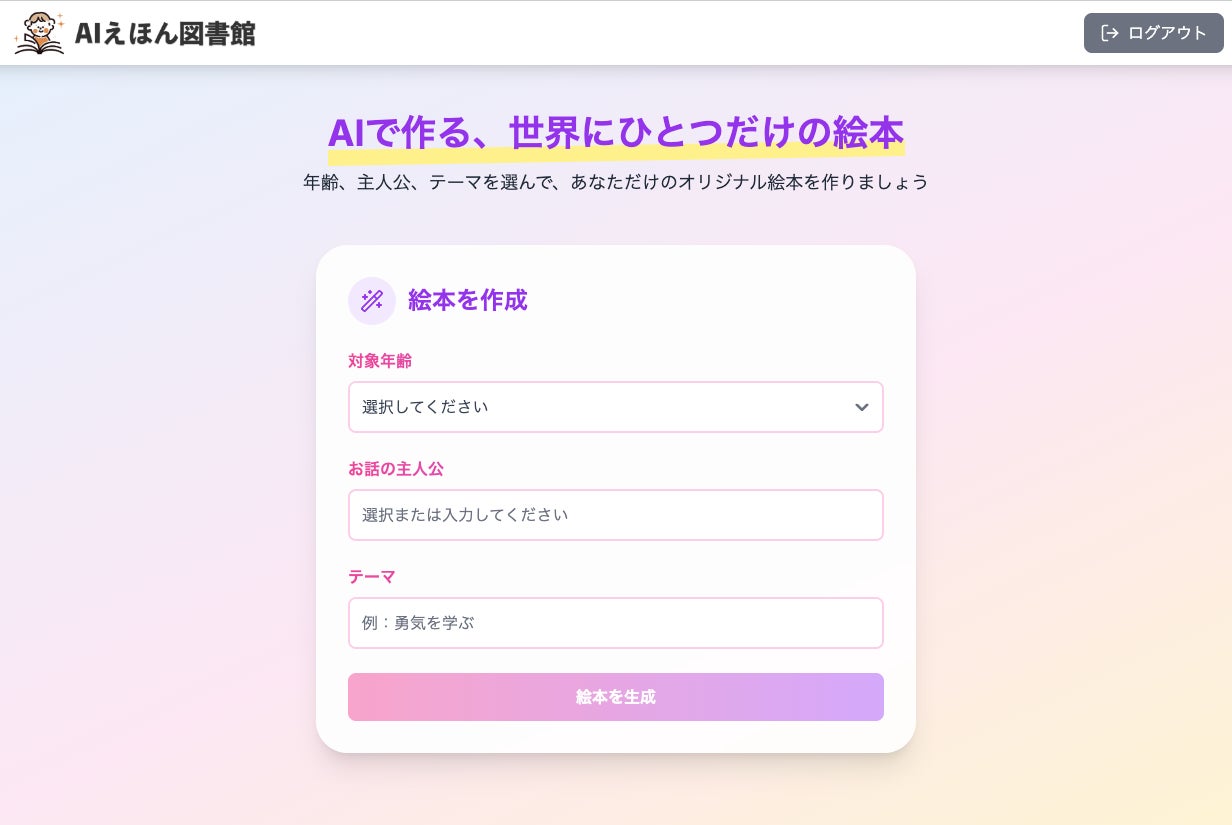Click the reading mascot logo icon
The height and width of the screenshot is (825, 1232).
coord(39,33)
